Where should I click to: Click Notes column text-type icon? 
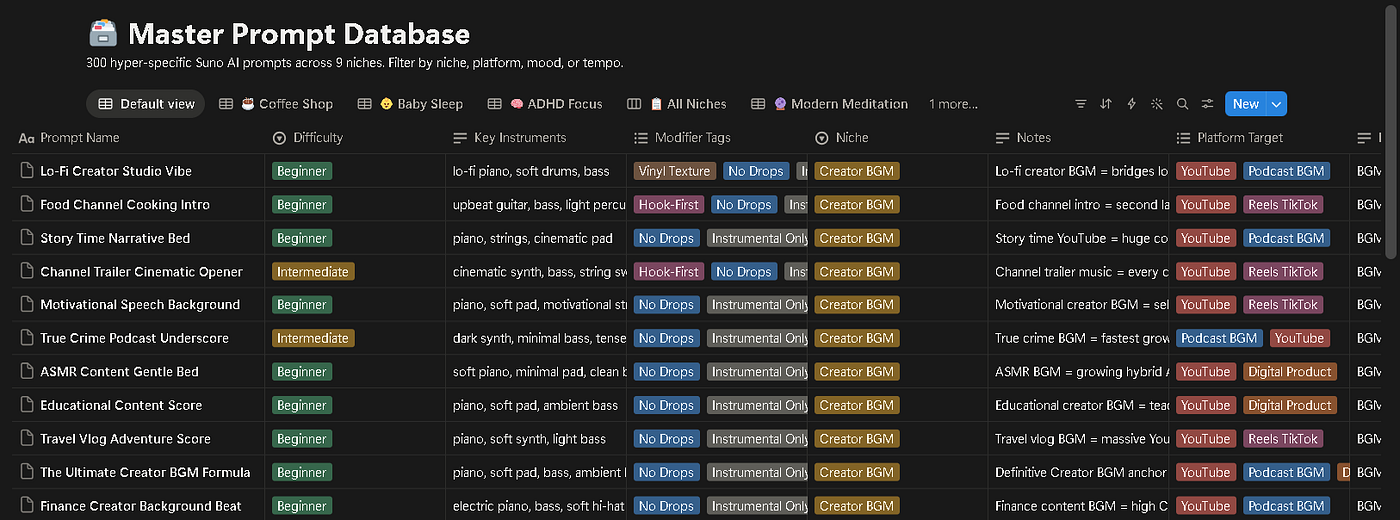click(1003, 138)
